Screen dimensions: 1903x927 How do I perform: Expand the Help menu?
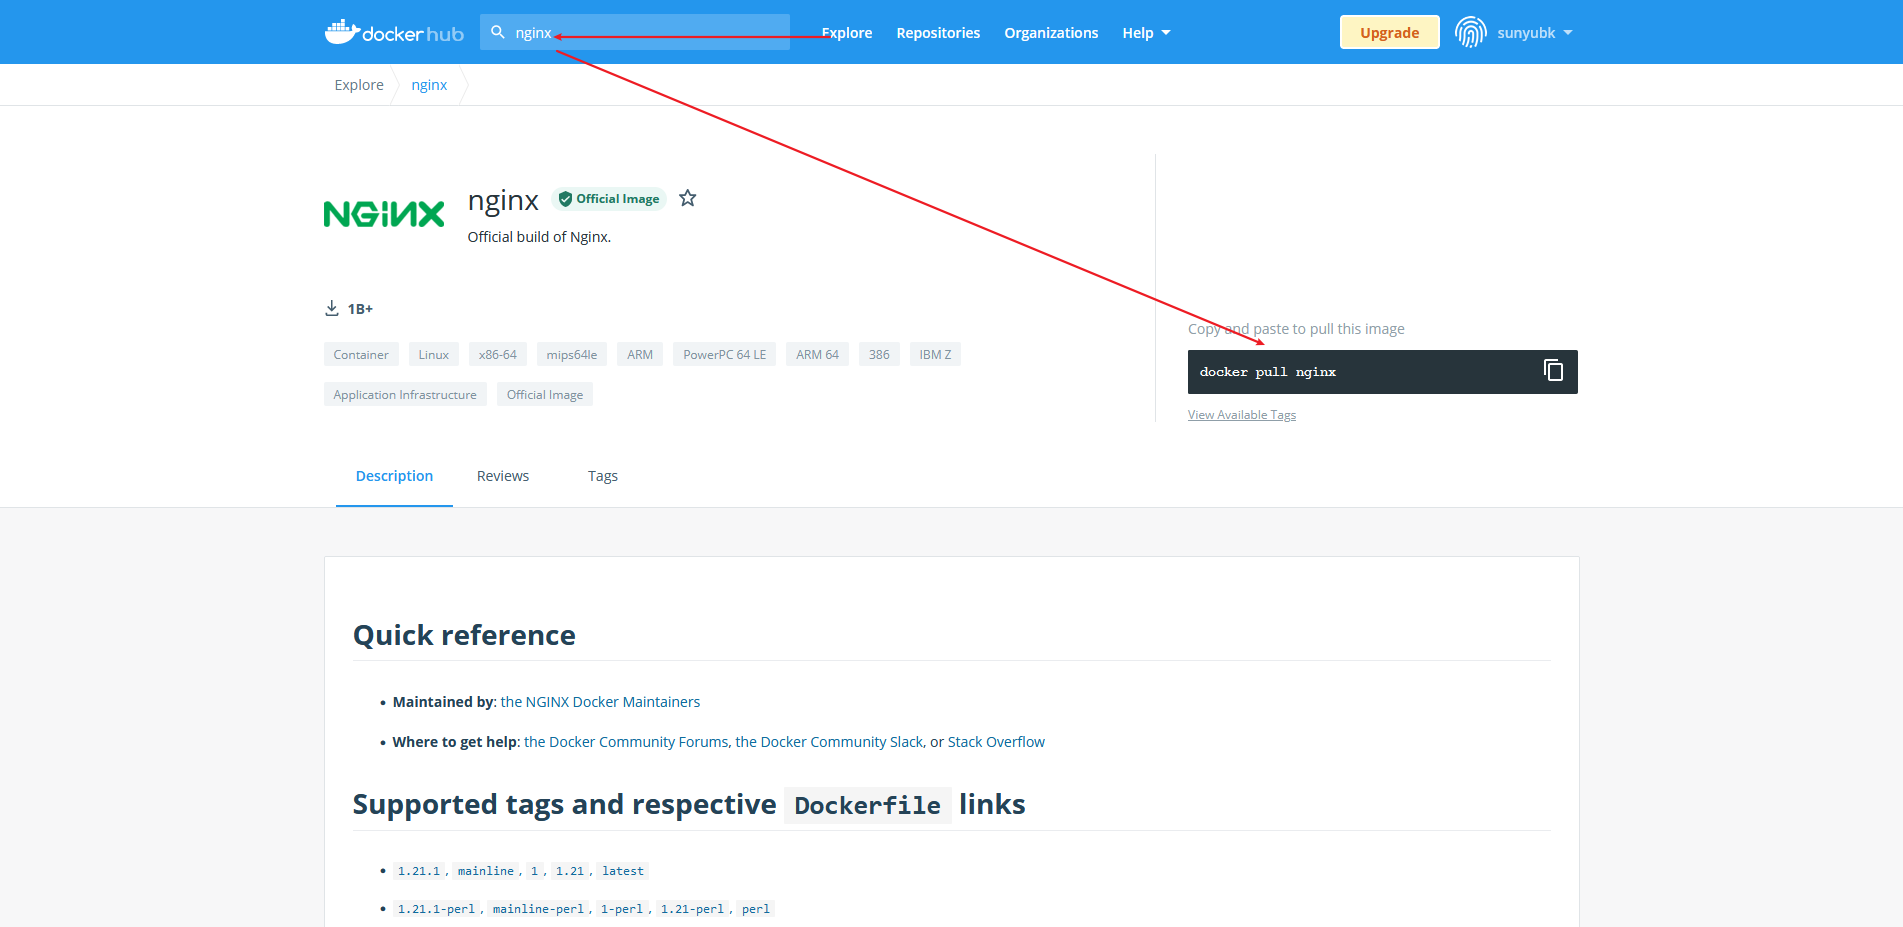pyautogui.click(x=1146, y=33)
